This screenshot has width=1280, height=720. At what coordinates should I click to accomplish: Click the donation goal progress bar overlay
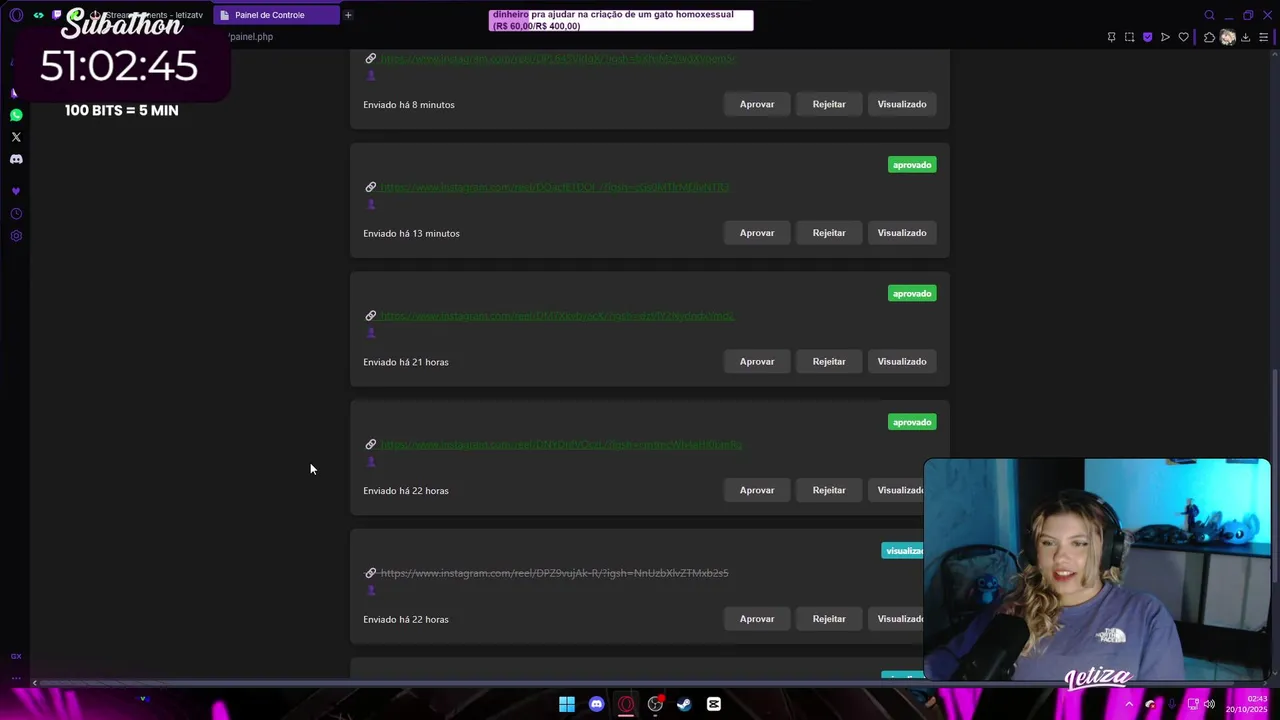pyautogui.click(x=621, y=20)
